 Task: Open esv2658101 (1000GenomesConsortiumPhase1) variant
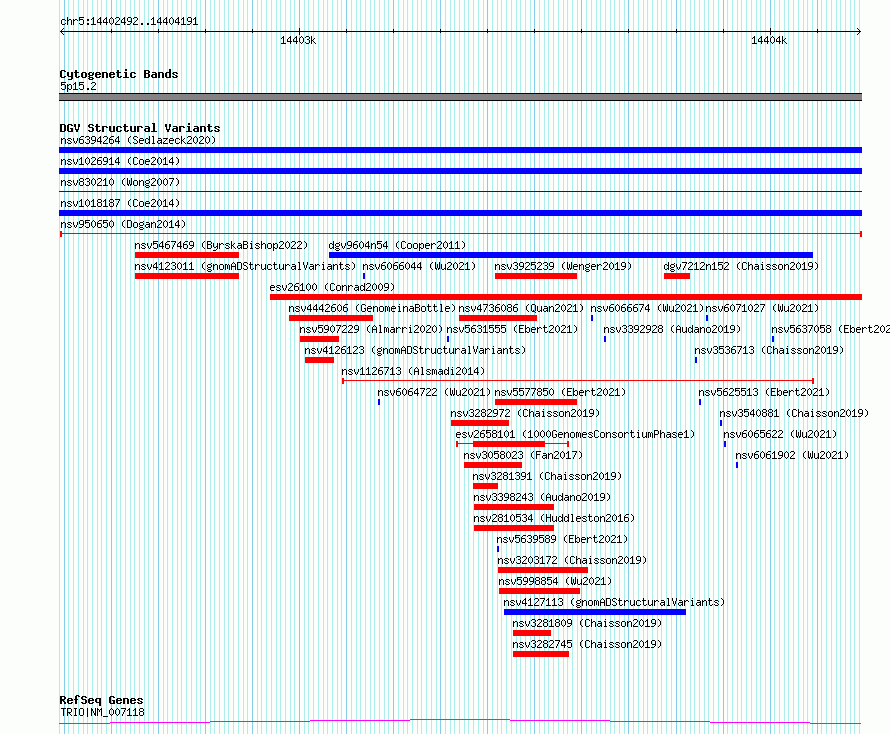[575, 434]
